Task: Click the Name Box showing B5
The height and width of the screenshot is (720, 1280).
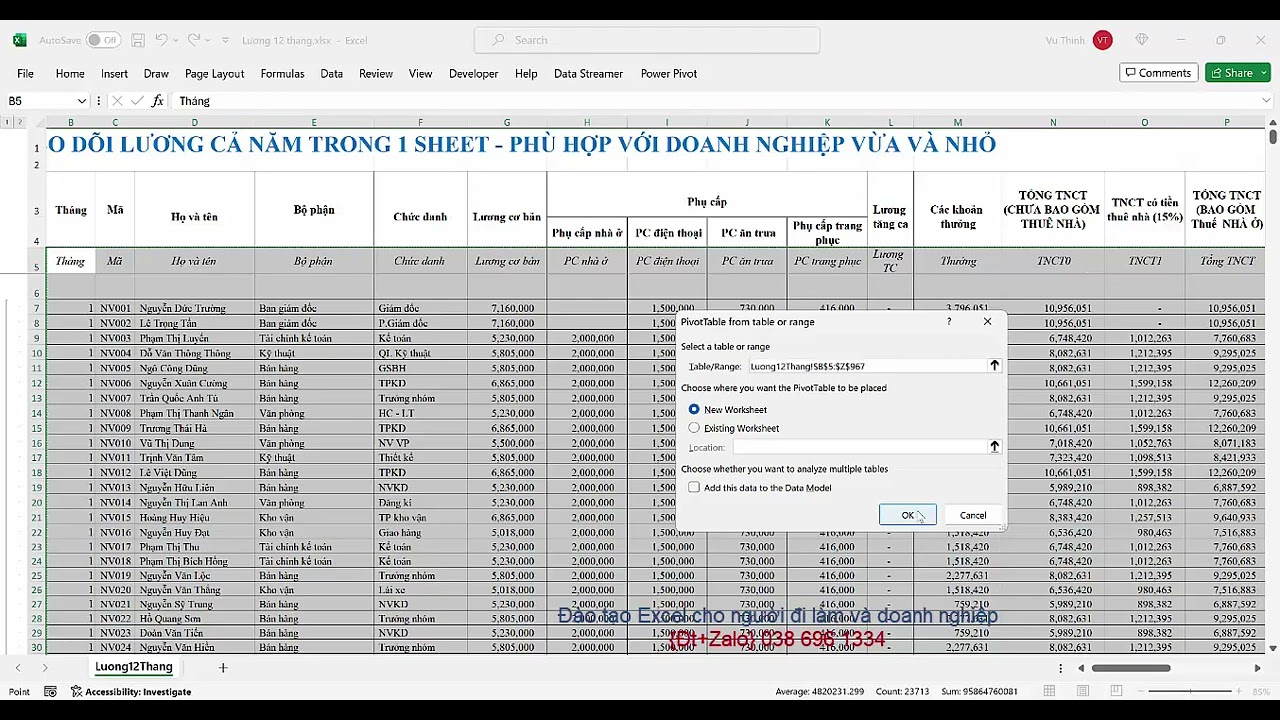Action: [40, 101]
